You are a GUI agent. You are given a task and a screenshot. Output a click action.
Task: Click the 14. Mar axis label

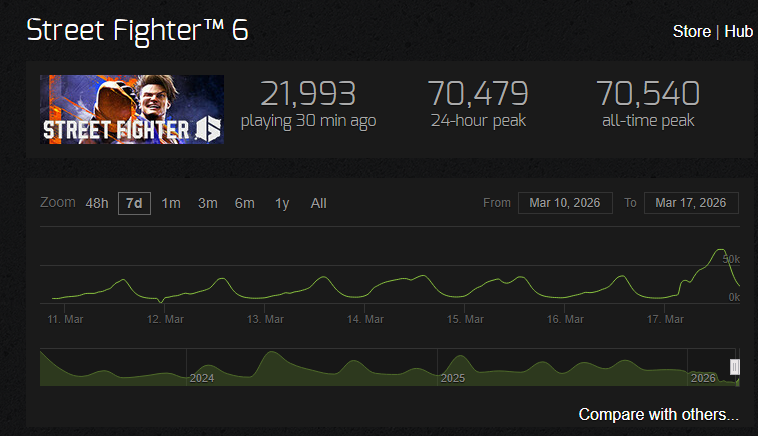pyautogui.click(x=365, y=319)
